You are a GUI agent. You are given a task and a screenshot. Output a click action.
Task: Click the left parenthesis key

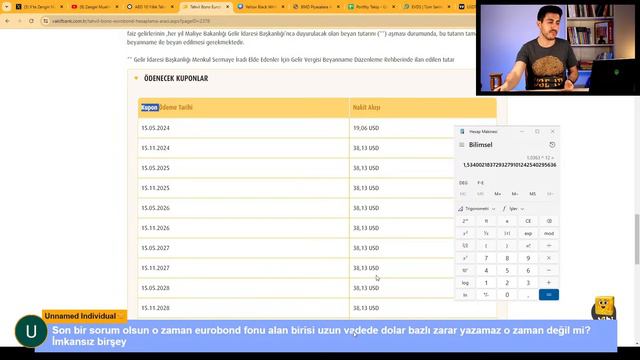pos(486,246)
